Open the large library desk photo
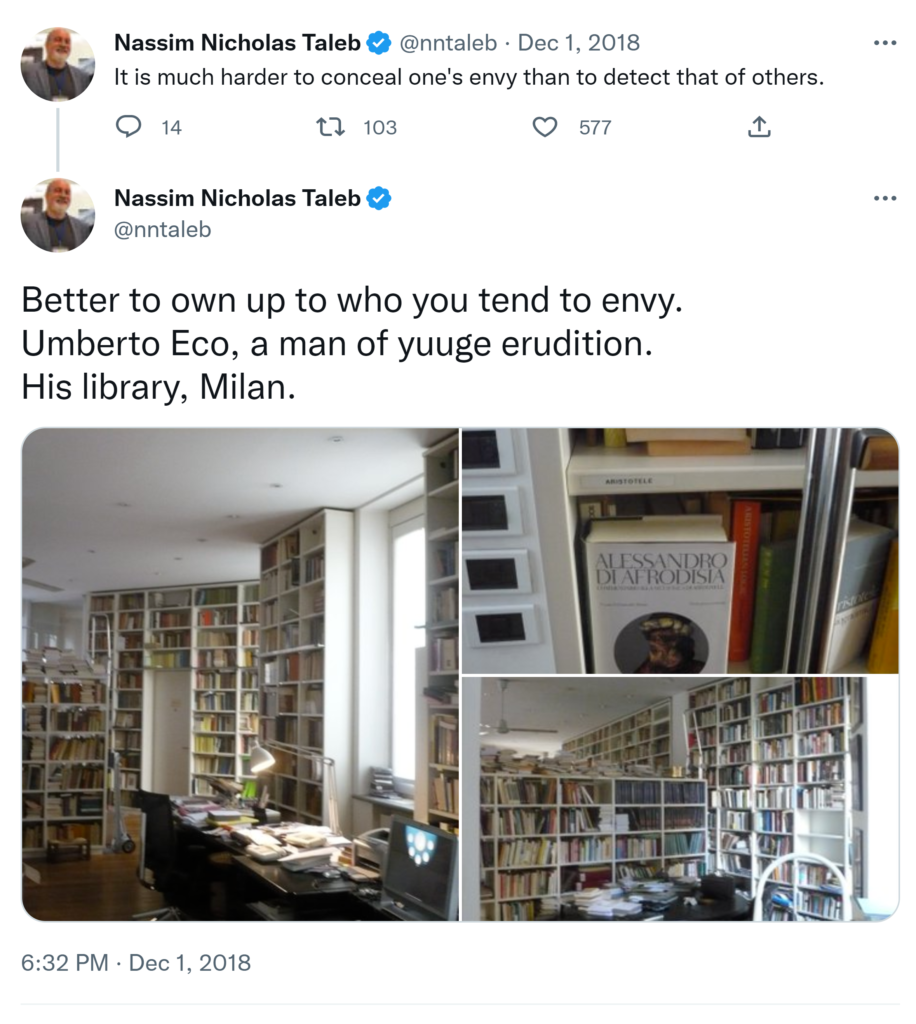Image resolution: width=916 pixels, height=1024 pixels. pos(240,674)
